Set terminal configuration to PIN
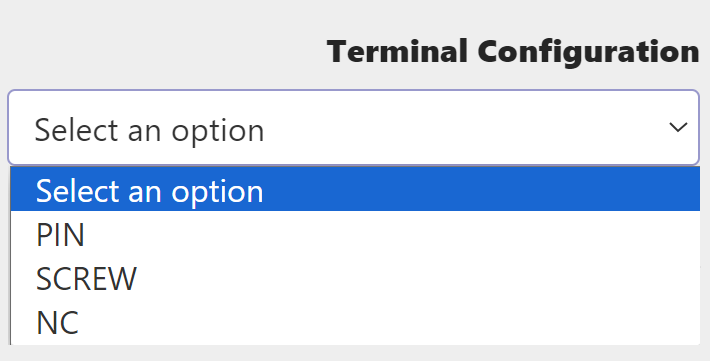710x361 pixels. 355,234
